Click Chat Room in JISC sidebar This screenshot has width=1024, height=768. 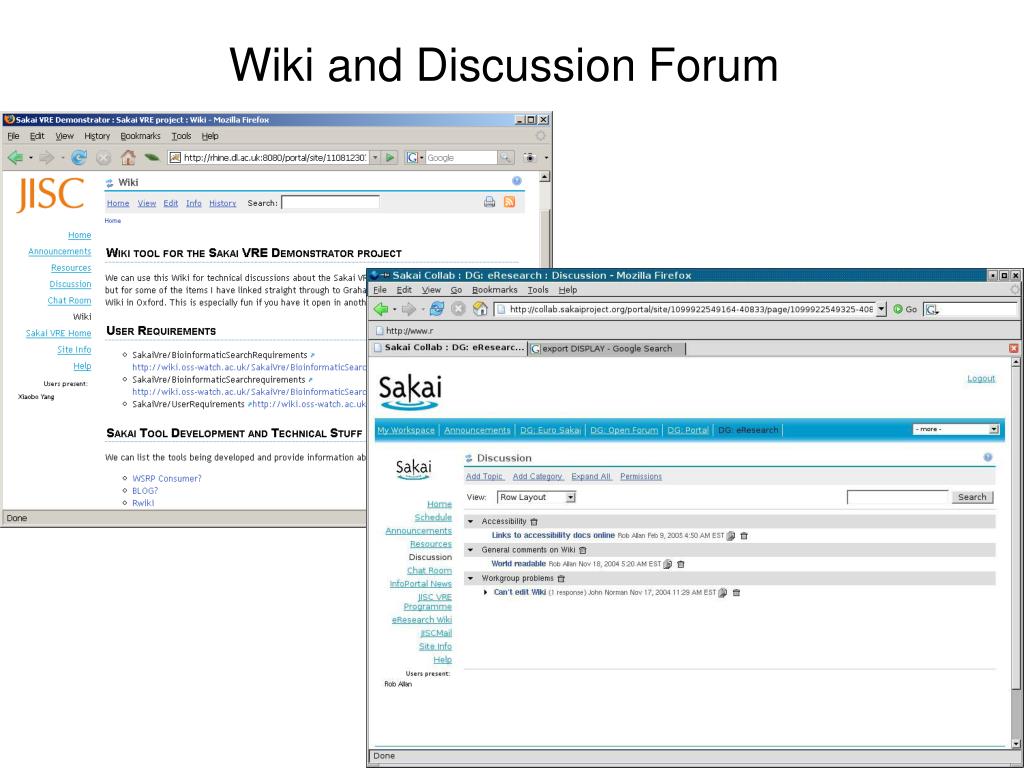tap(69, 300)
